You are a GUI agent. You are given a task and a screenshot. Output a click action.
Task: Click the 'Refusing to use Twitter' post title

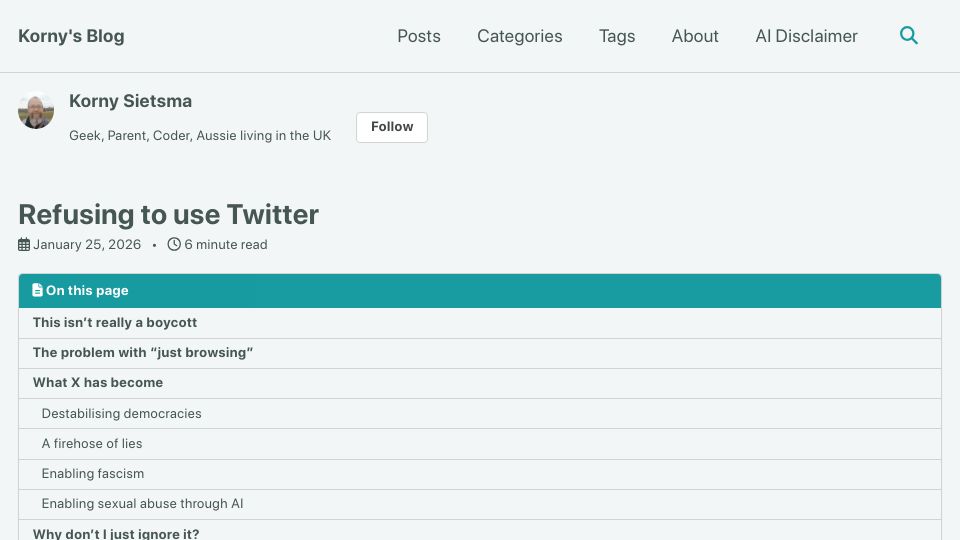tap(168, 215)
